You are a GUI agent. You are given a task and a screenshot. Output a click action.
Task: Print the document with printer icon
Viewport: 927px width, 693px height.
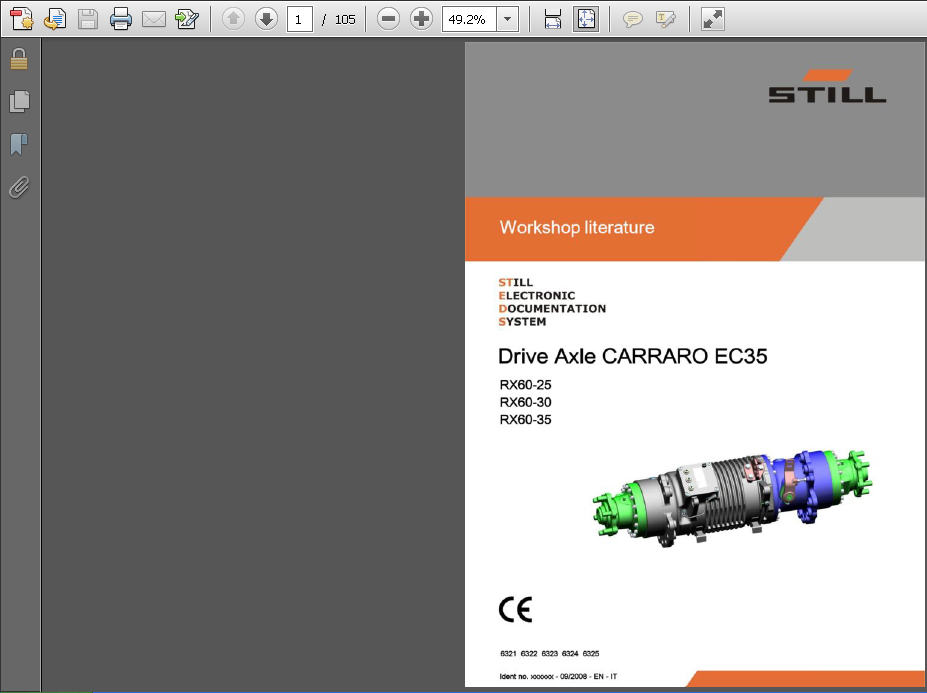[x=121, y=19]
